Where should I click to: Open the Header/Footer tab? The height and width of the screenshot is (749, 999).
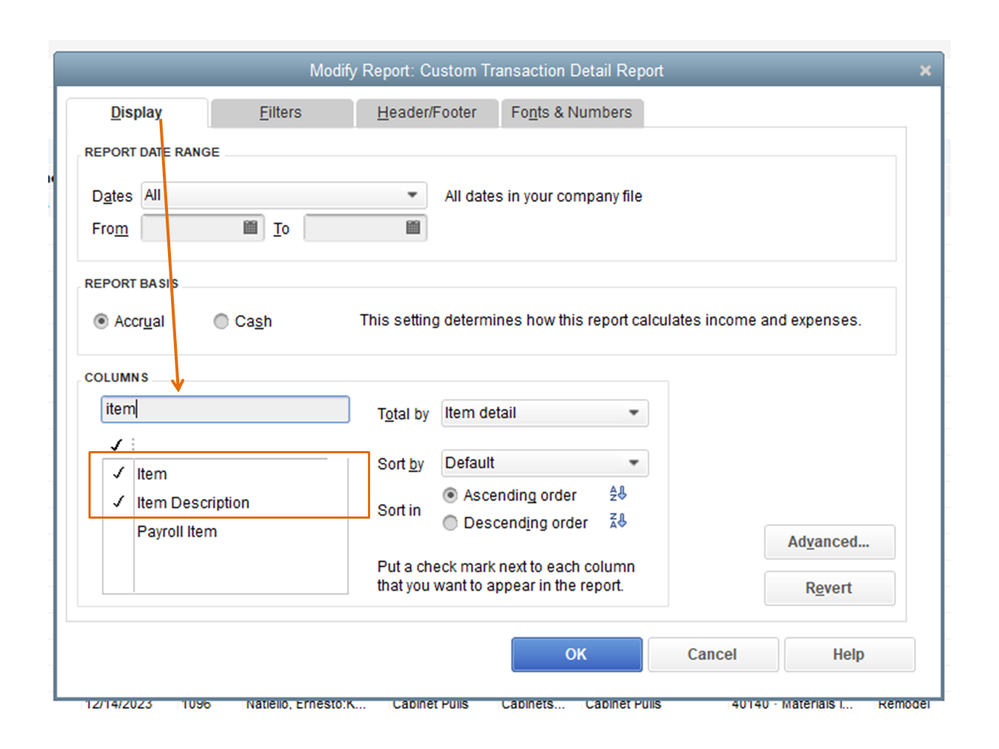point(427,113)
